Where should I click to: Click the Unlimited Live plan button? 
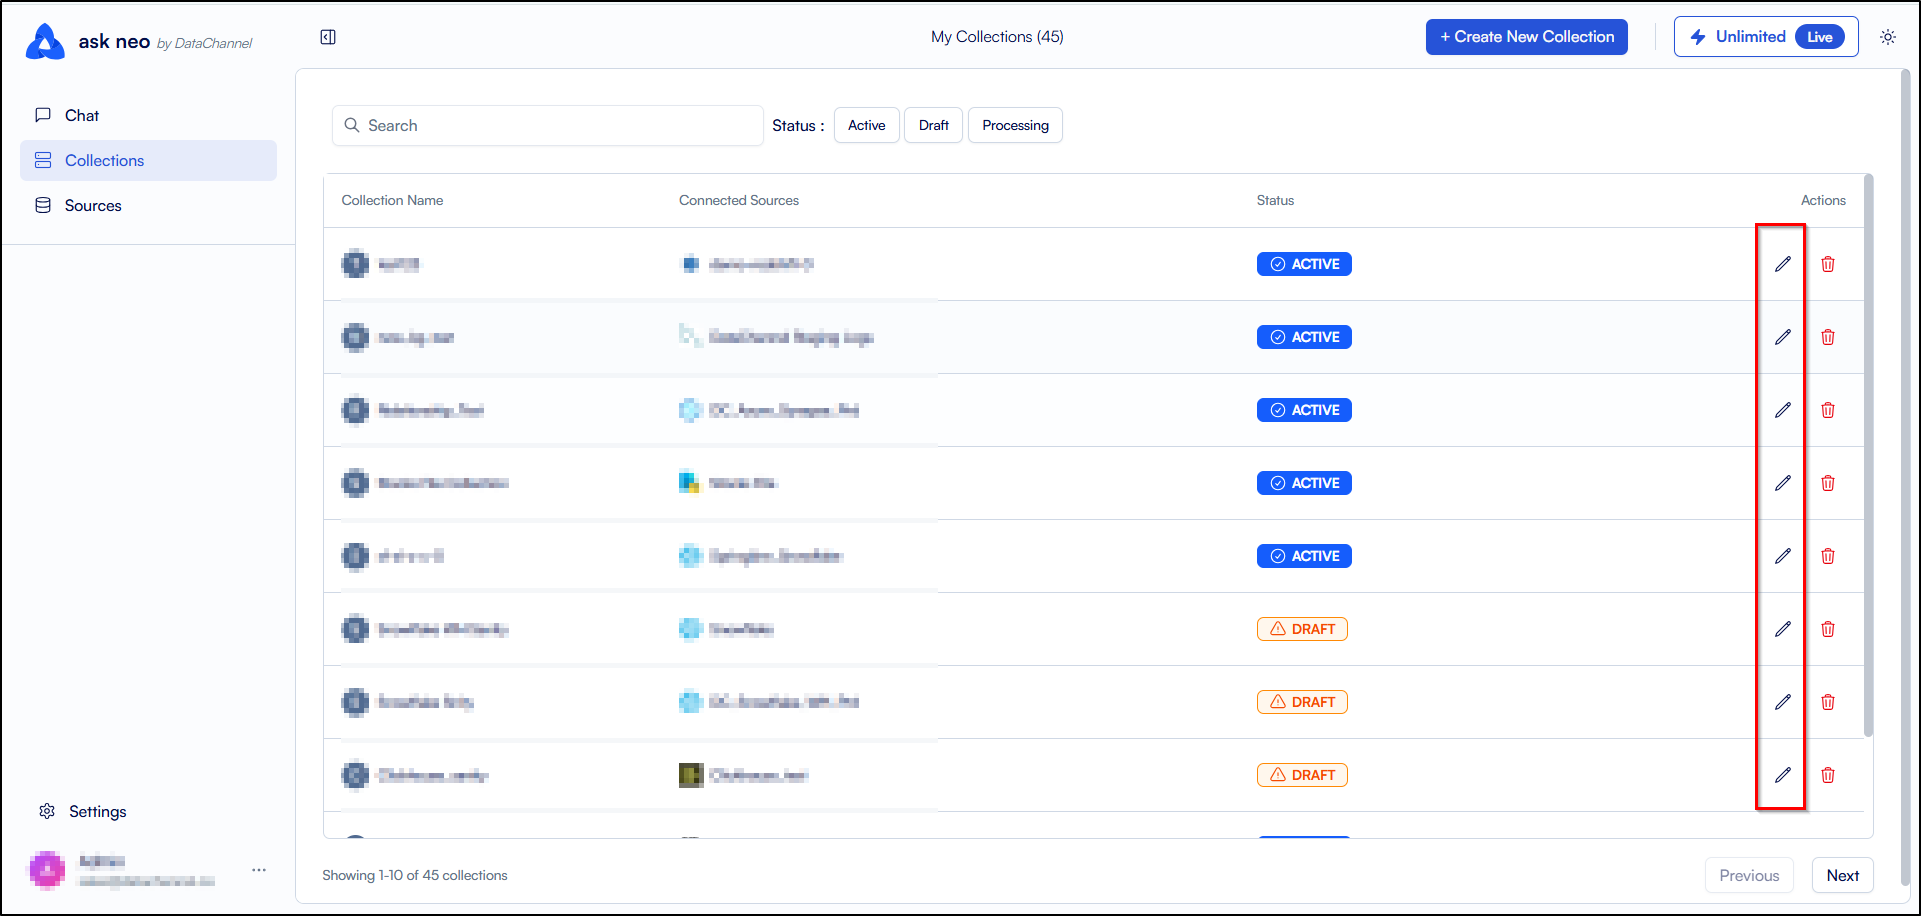click(x=1766, y=37)
